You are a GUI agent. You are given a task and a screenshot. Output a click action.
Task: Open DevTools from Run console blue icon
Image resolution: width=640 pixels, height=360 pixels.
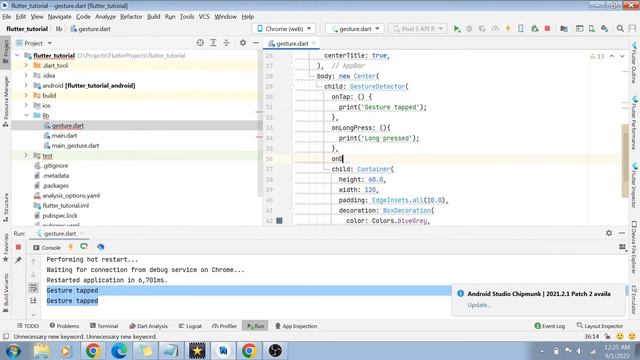[100, 247]
